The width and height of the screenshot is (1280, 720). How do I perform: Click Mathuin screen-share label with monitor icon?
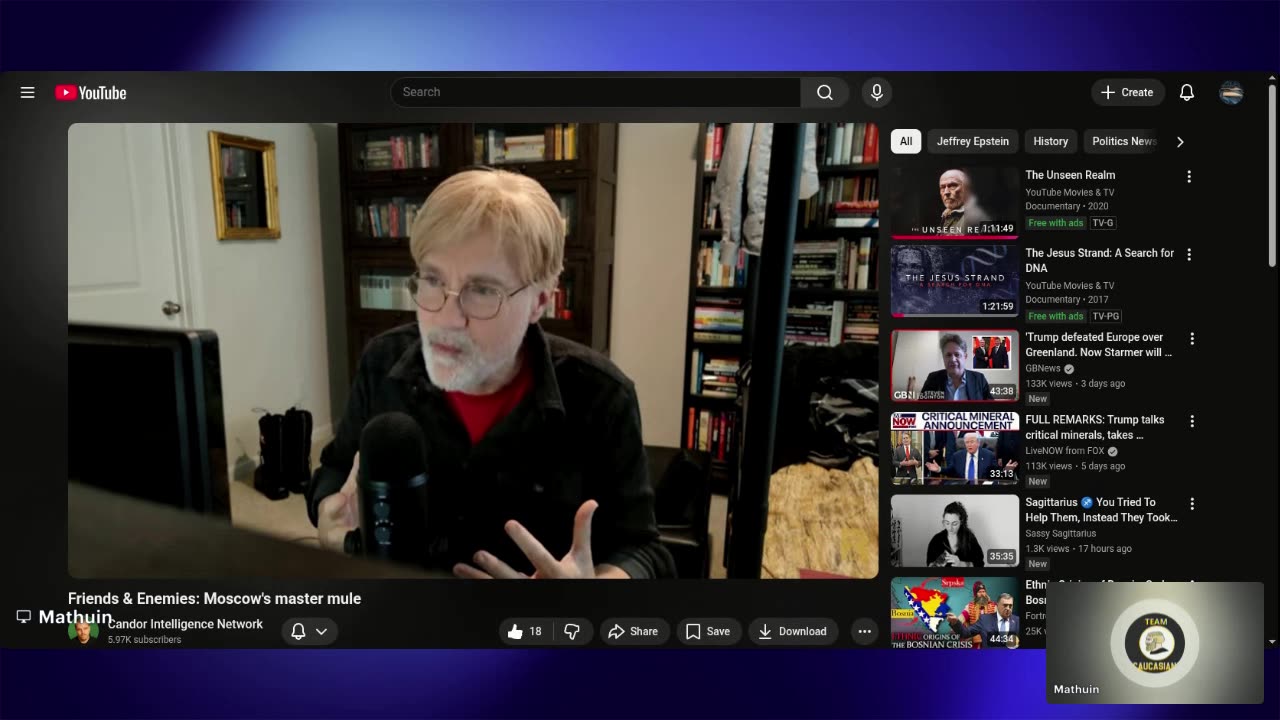point(65,617)
